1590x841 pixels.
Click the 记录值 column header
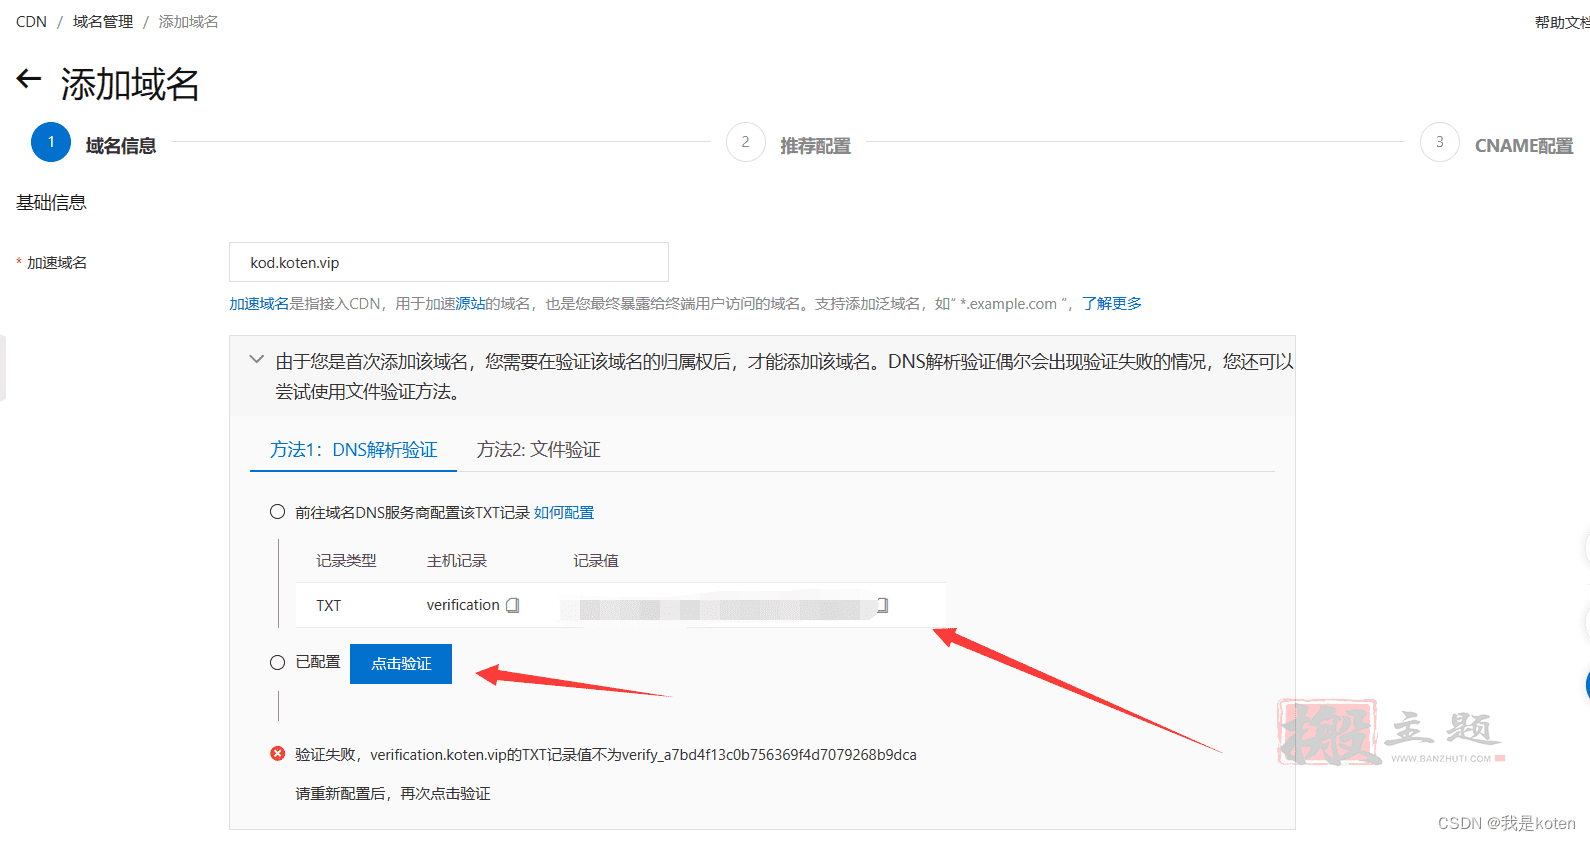pos(596,561)
